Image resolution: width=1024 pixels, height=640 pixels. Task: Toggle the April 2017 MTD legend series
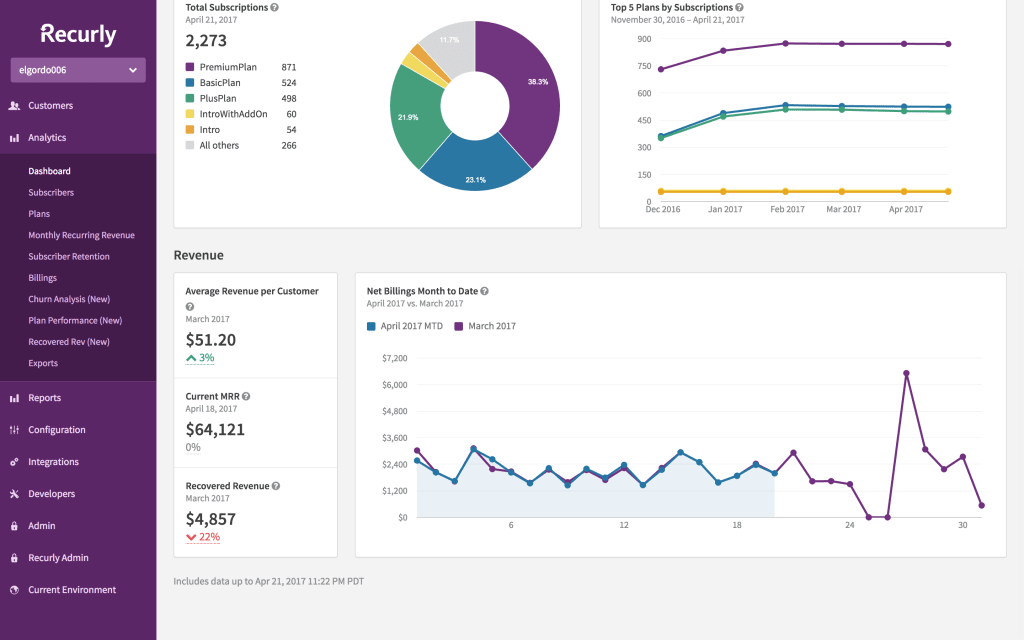click(x=405, y=326)
